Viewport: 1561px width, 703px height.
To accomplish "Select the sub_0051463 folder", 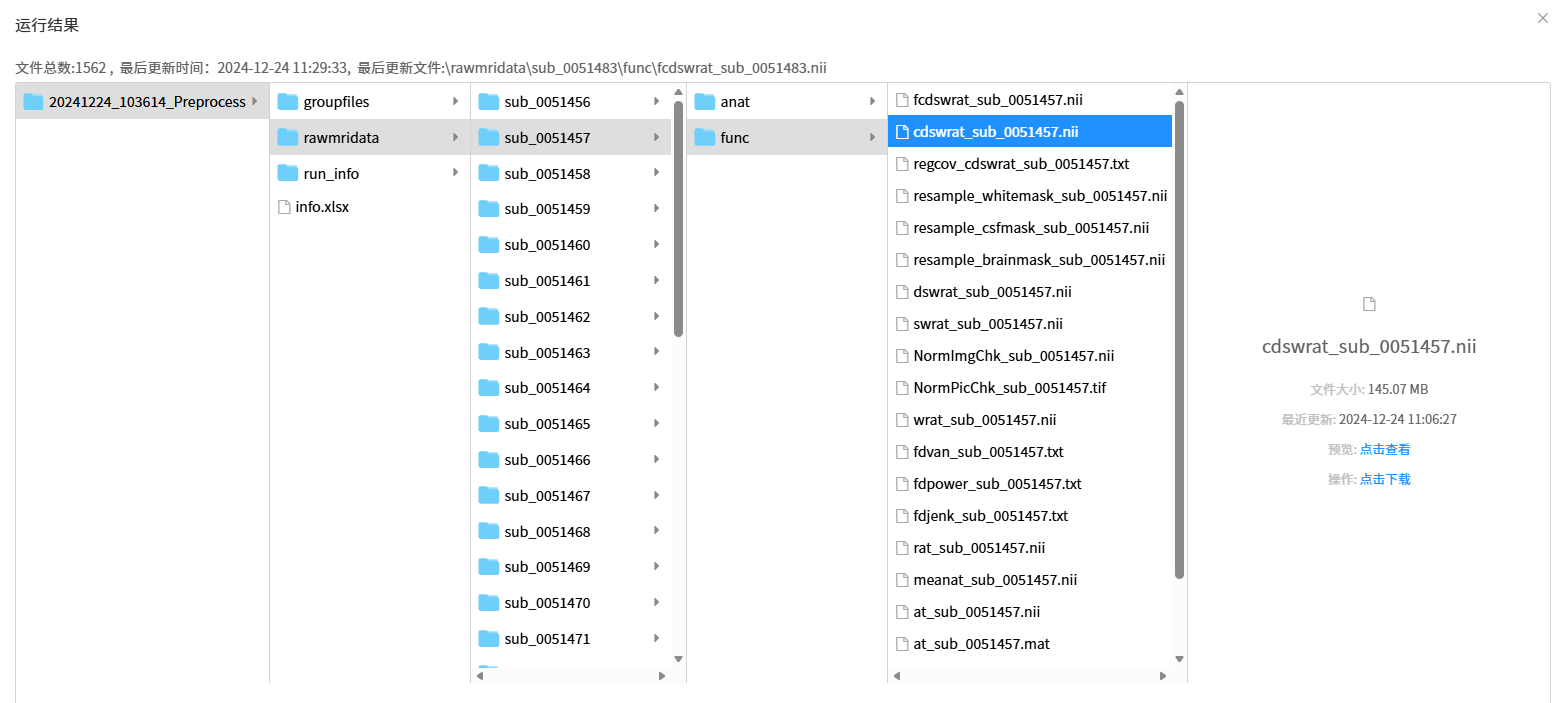I will tap(547, 353).
